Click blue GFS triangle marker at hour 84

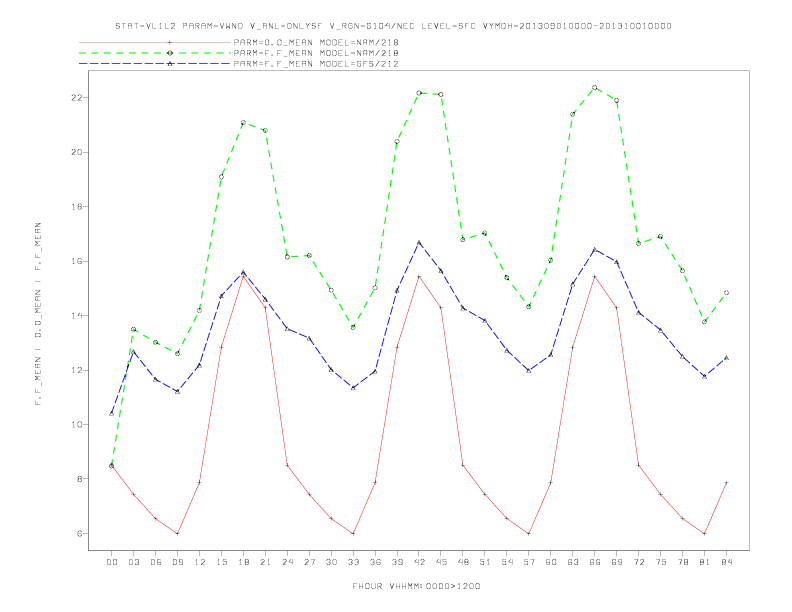click(x=726, y=358)
